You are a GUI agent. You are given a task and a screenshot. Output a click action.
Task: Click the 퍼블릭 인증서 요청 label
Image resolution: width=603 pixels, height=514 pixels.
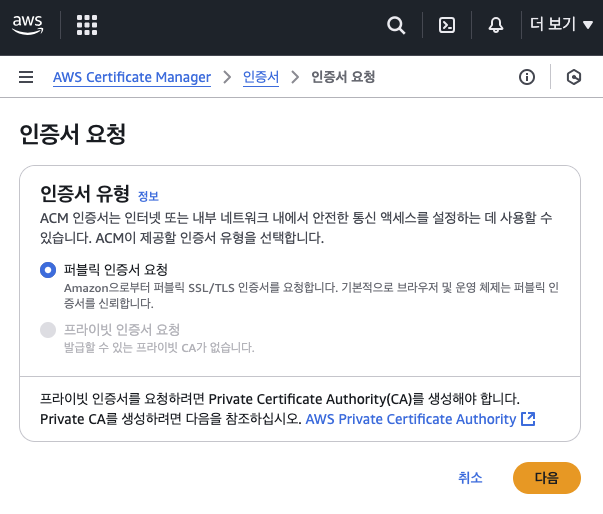tap(116, 269)
